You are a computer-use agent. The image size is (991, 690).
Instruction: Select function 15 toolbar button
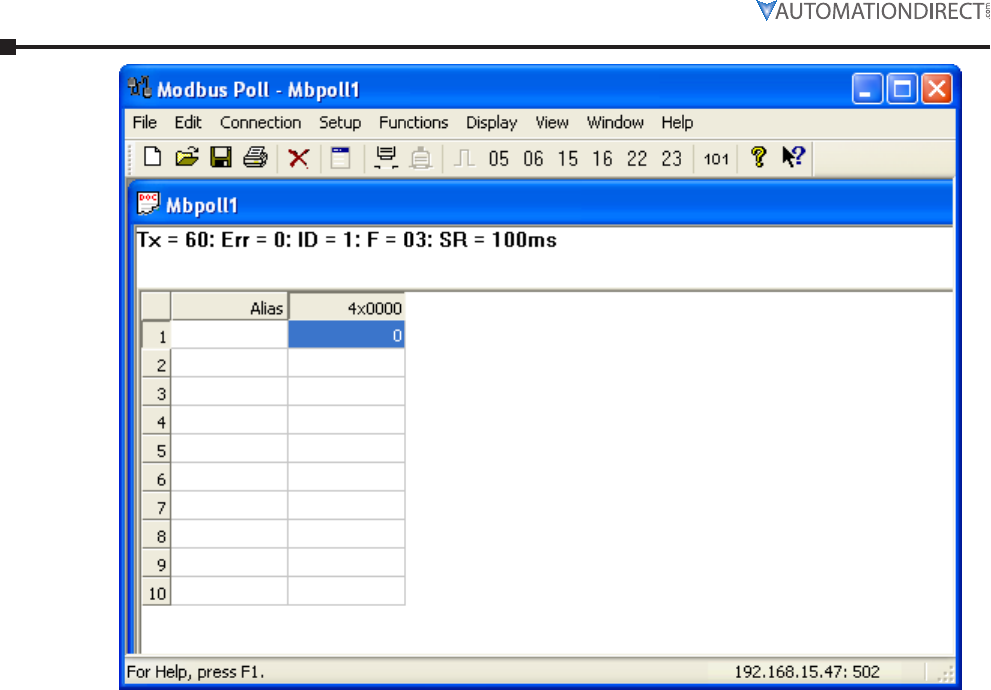(x=568, y=159)
